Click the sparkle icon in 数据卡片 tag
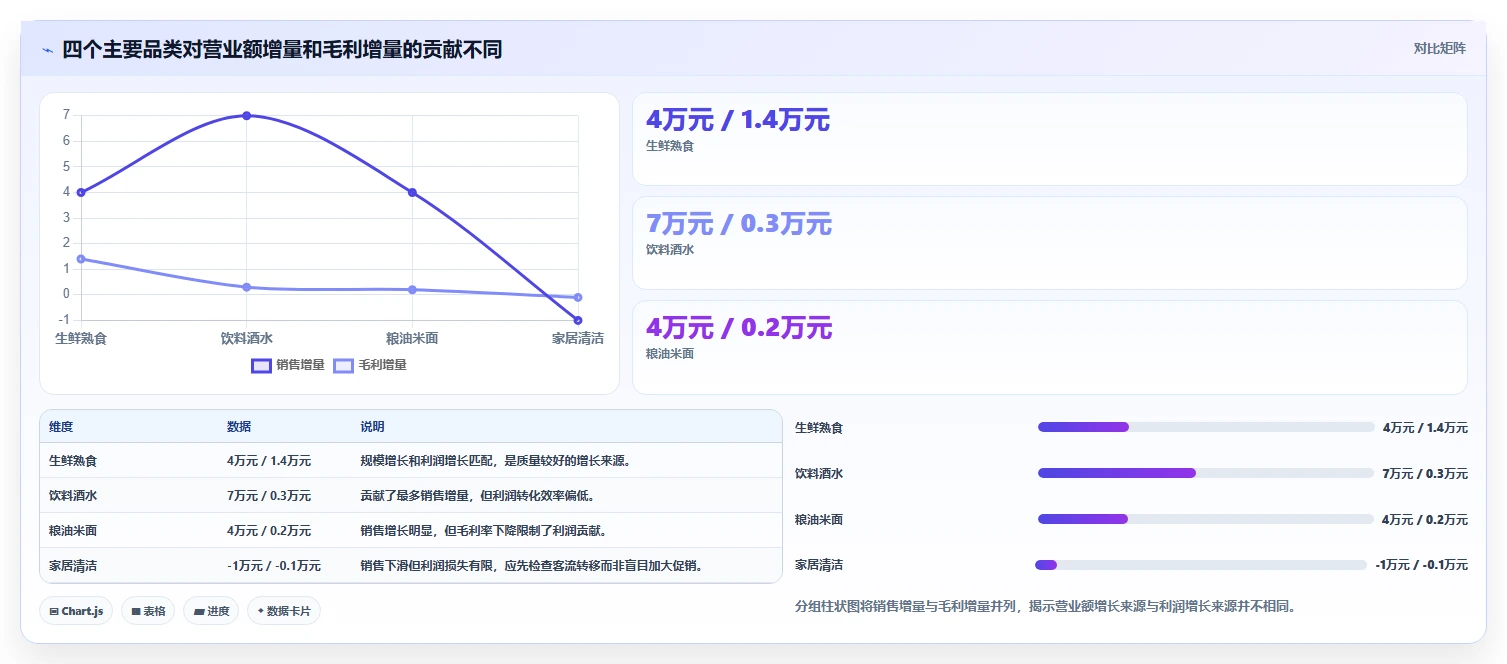1507x664 pixels. pos(260,611)
